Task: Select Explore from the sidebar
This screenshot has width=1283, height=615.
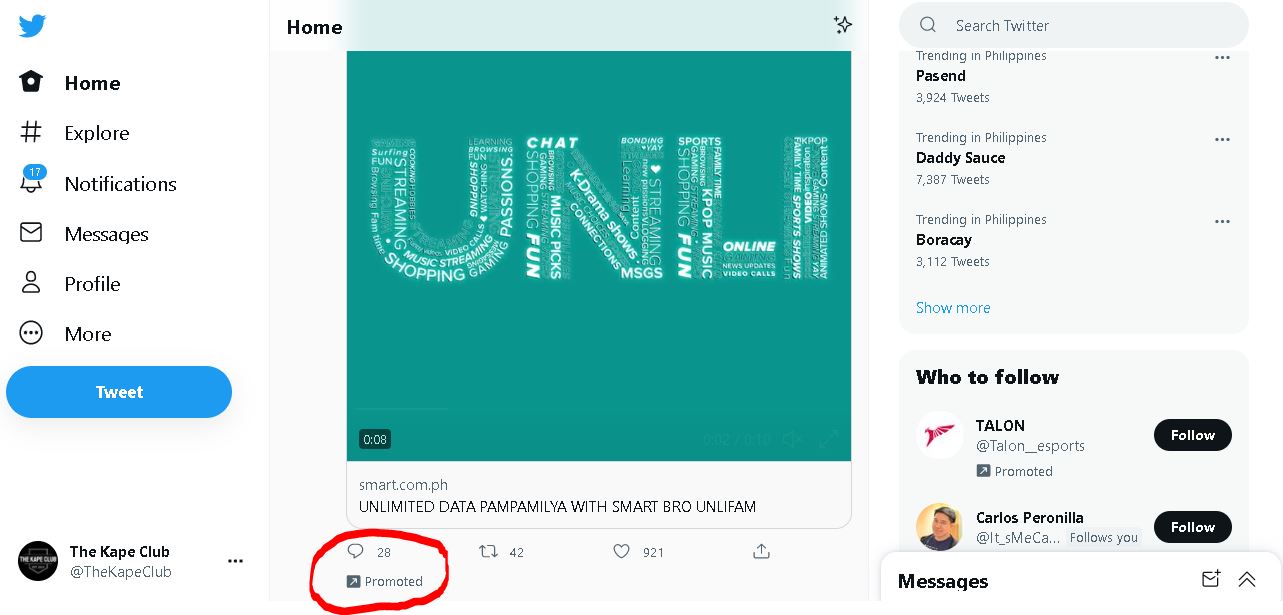Action: (96, 133)
